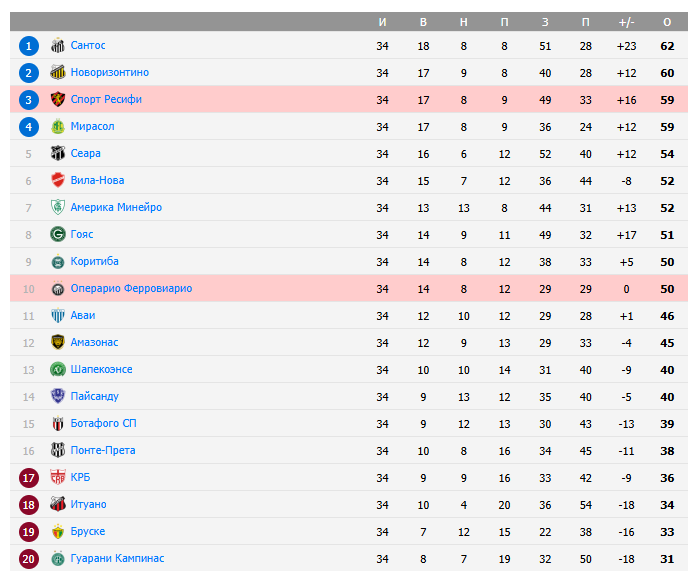Screen dimensions: 695x580
Task: Click the Santos club crest icon
Action: [57, 46]
